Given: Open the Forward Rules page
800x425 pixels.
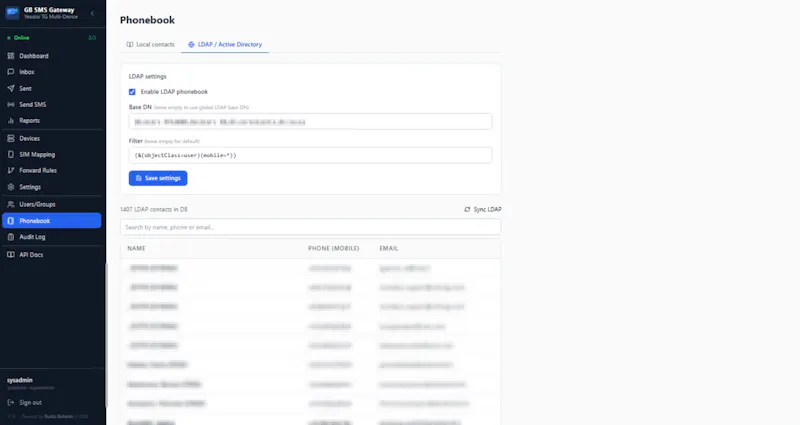Looking at the screenshot, I should pyautogui.click(x=53, y=170).
